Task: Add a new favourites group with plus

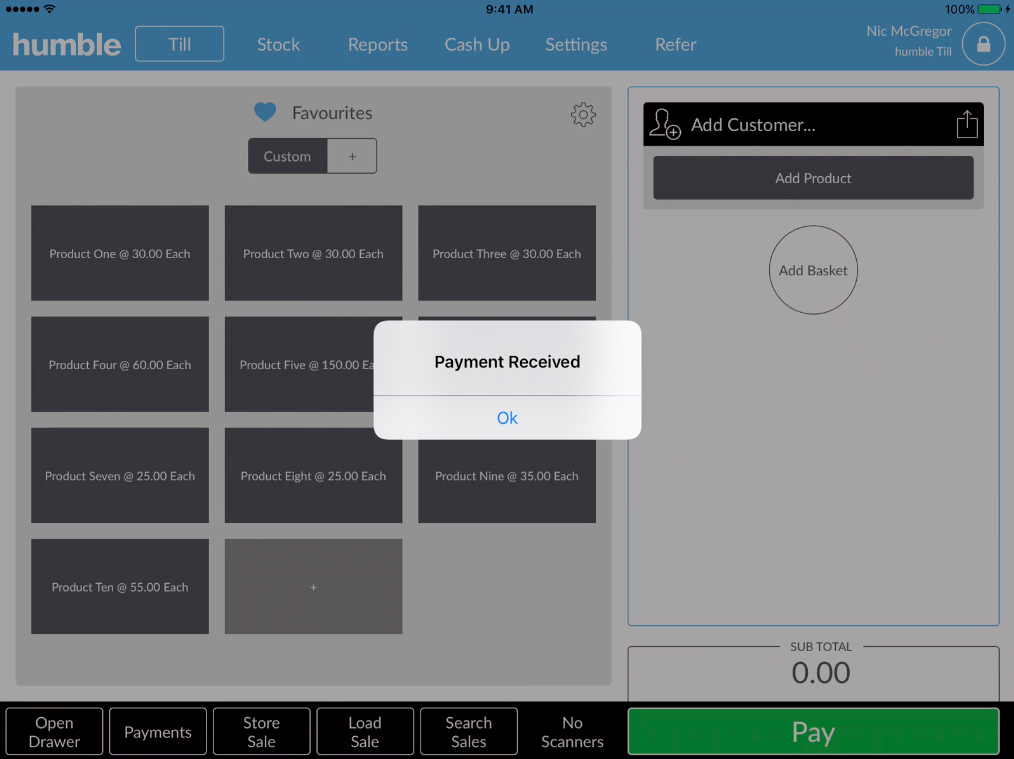Action: click(352, 156)
